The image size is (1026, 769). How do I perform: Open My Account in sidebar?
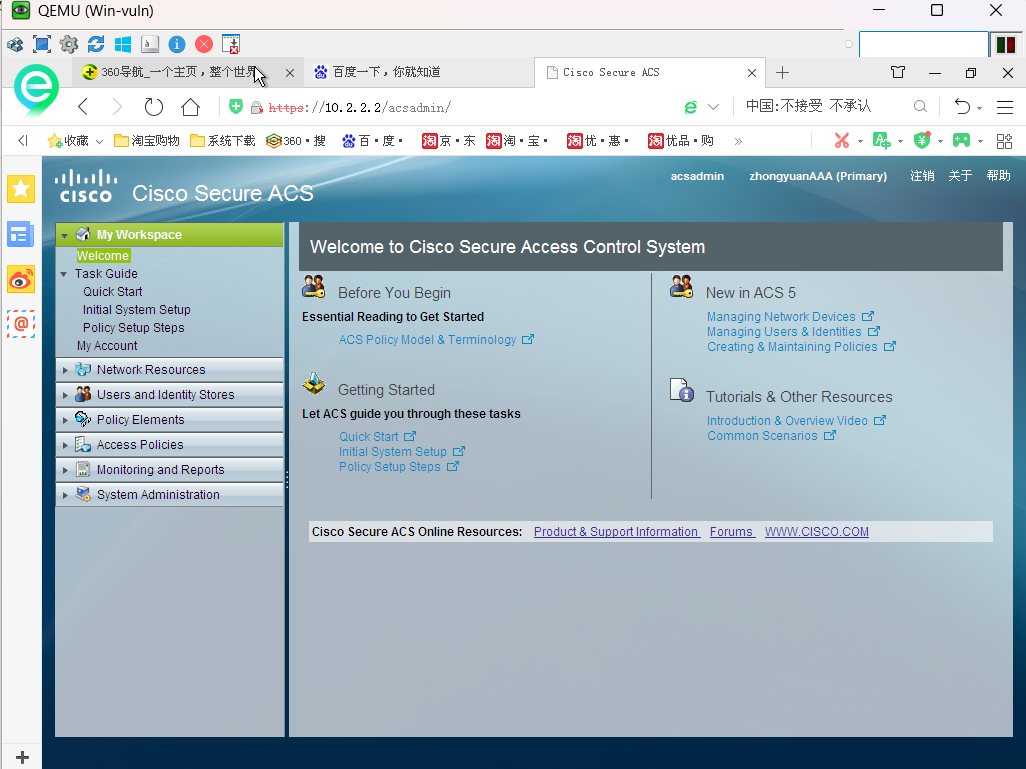click(107, 346)
